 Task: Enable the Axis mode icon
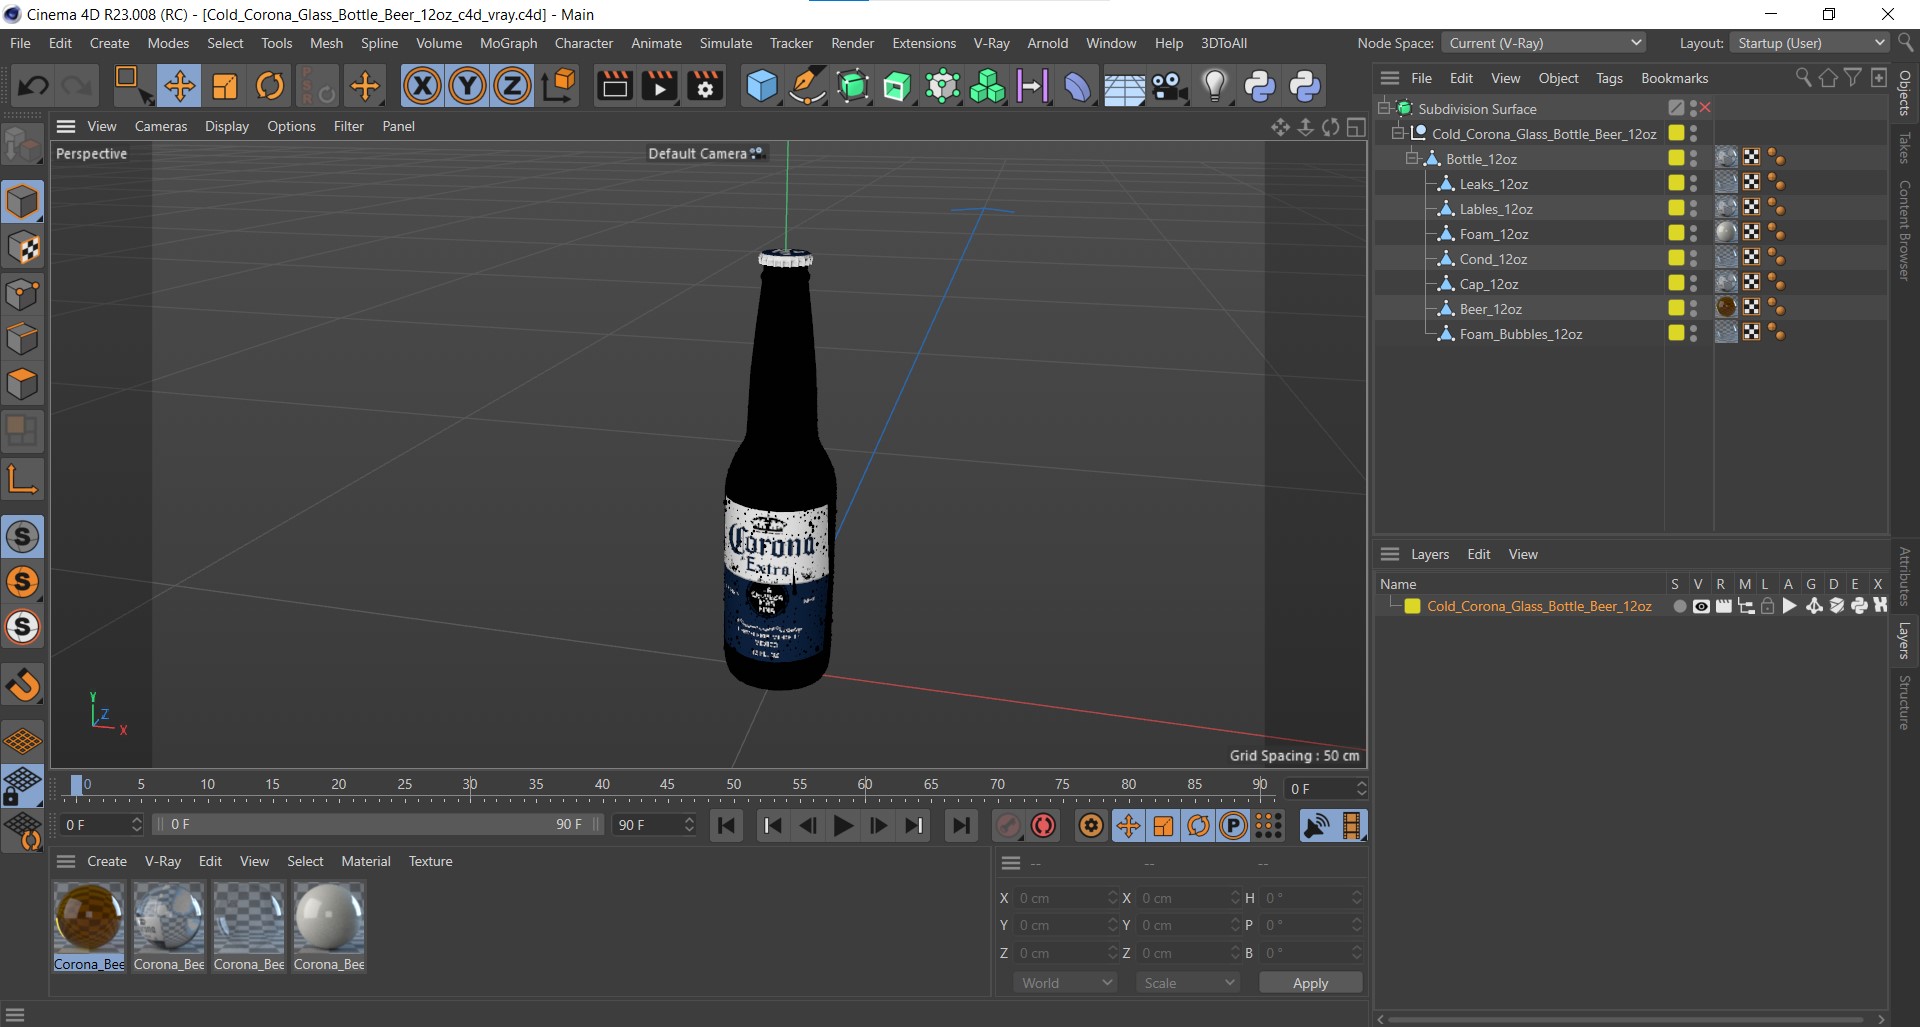point(22,479)
